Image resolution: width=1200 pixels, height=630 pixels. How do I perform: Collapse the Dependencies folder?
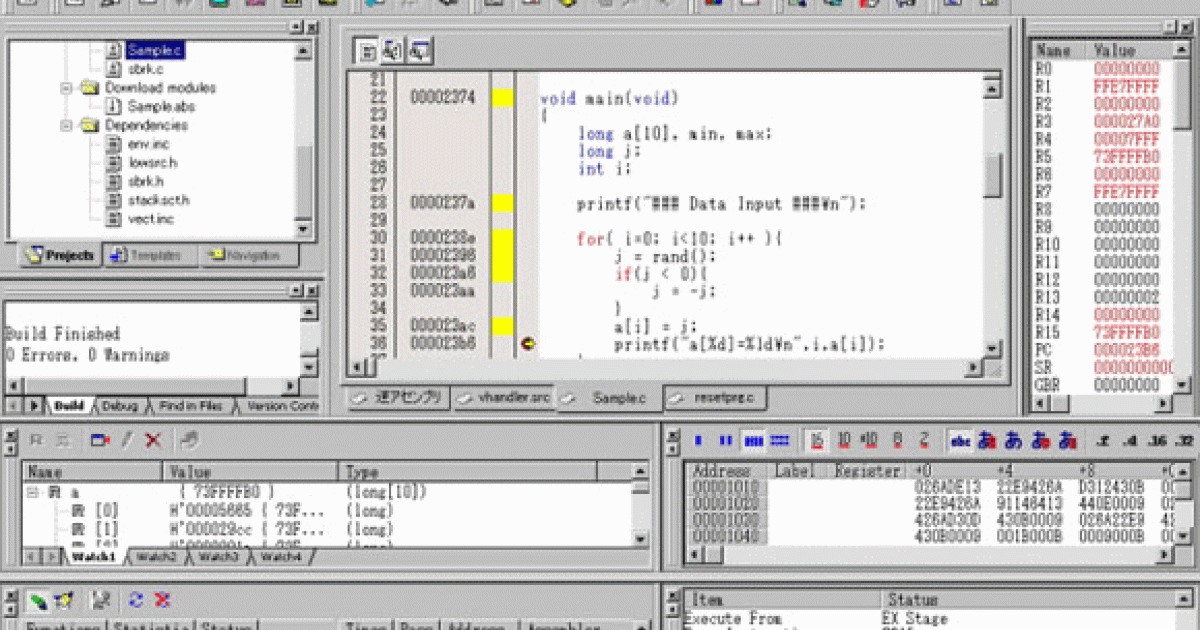(x=67, y=126)
